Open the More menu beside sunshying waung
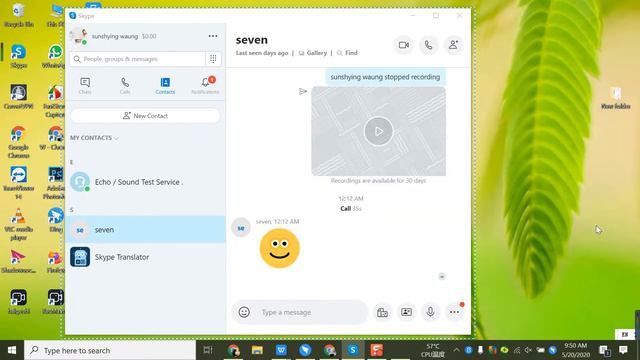640x360 pixels. 213,36
